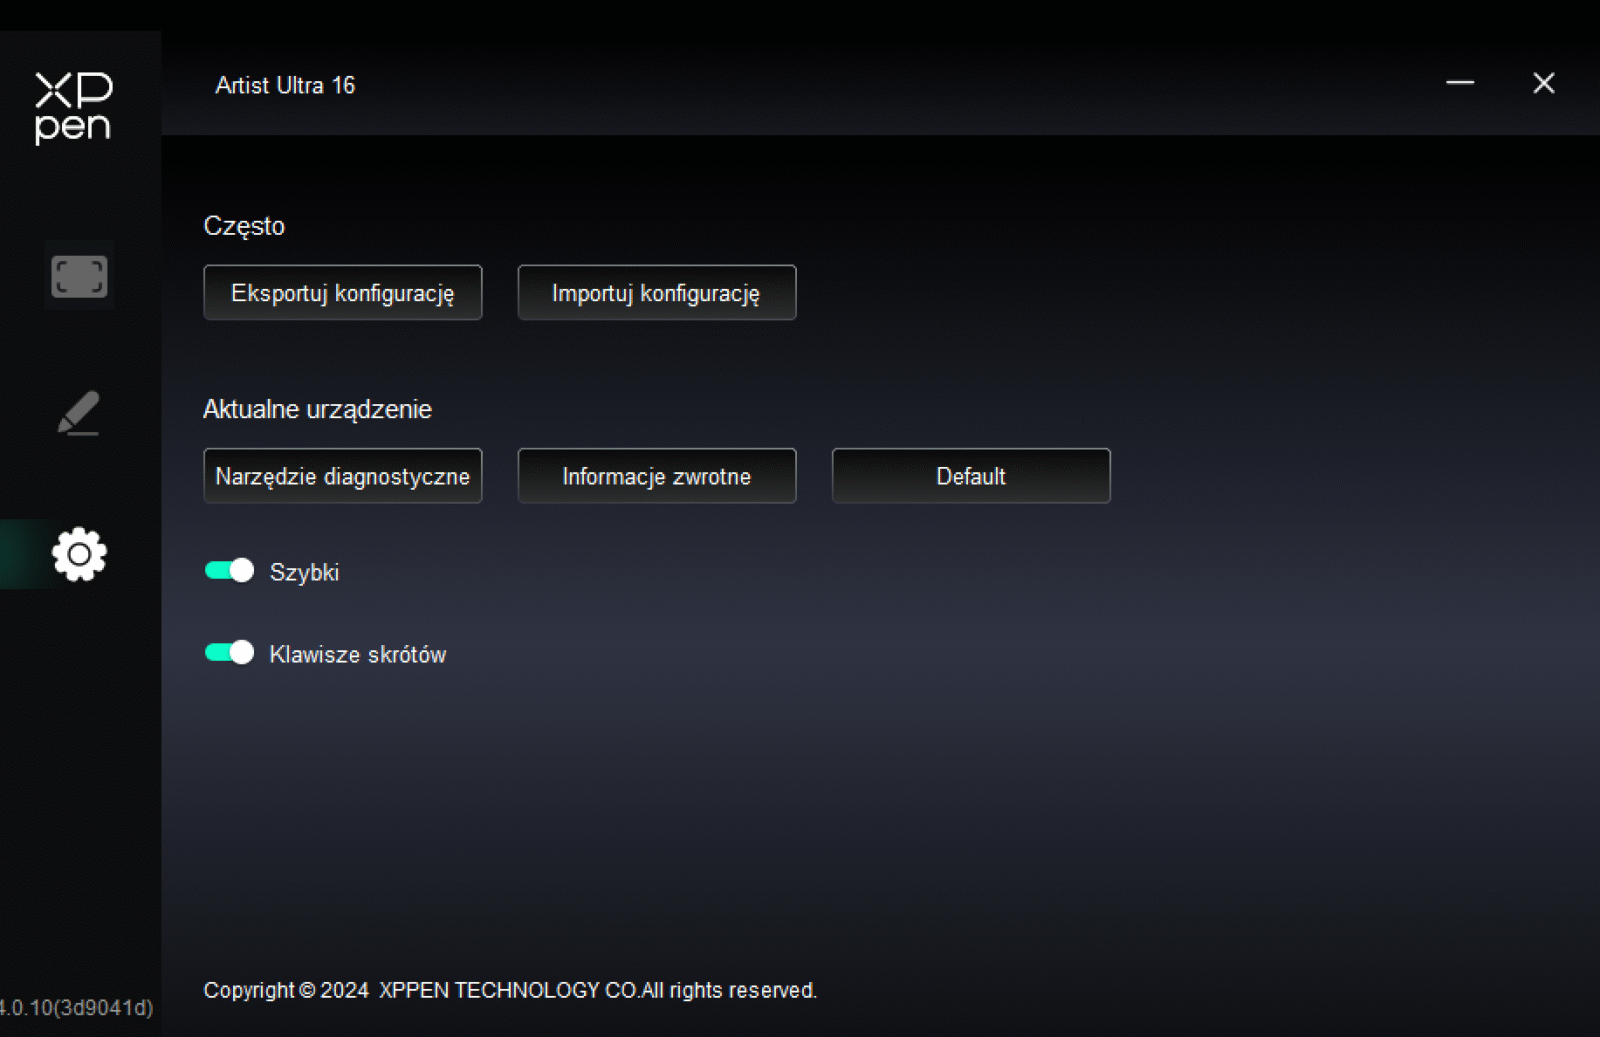The height and width of the screenshot is (1037, 1600).
Task: Click the Klawisze skrótów label text
Action: point(358,654)
